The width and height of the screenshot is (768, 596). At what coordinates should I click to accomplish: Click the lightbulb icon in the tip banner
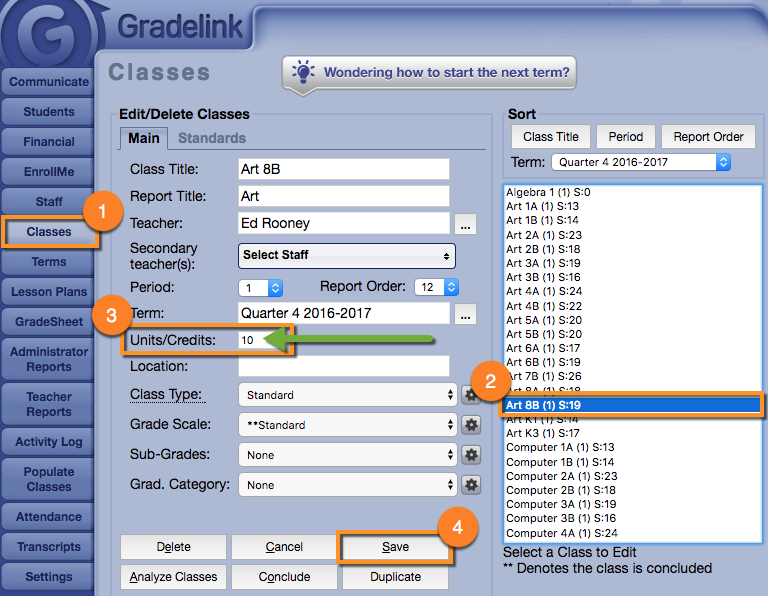tap(303, 72)
